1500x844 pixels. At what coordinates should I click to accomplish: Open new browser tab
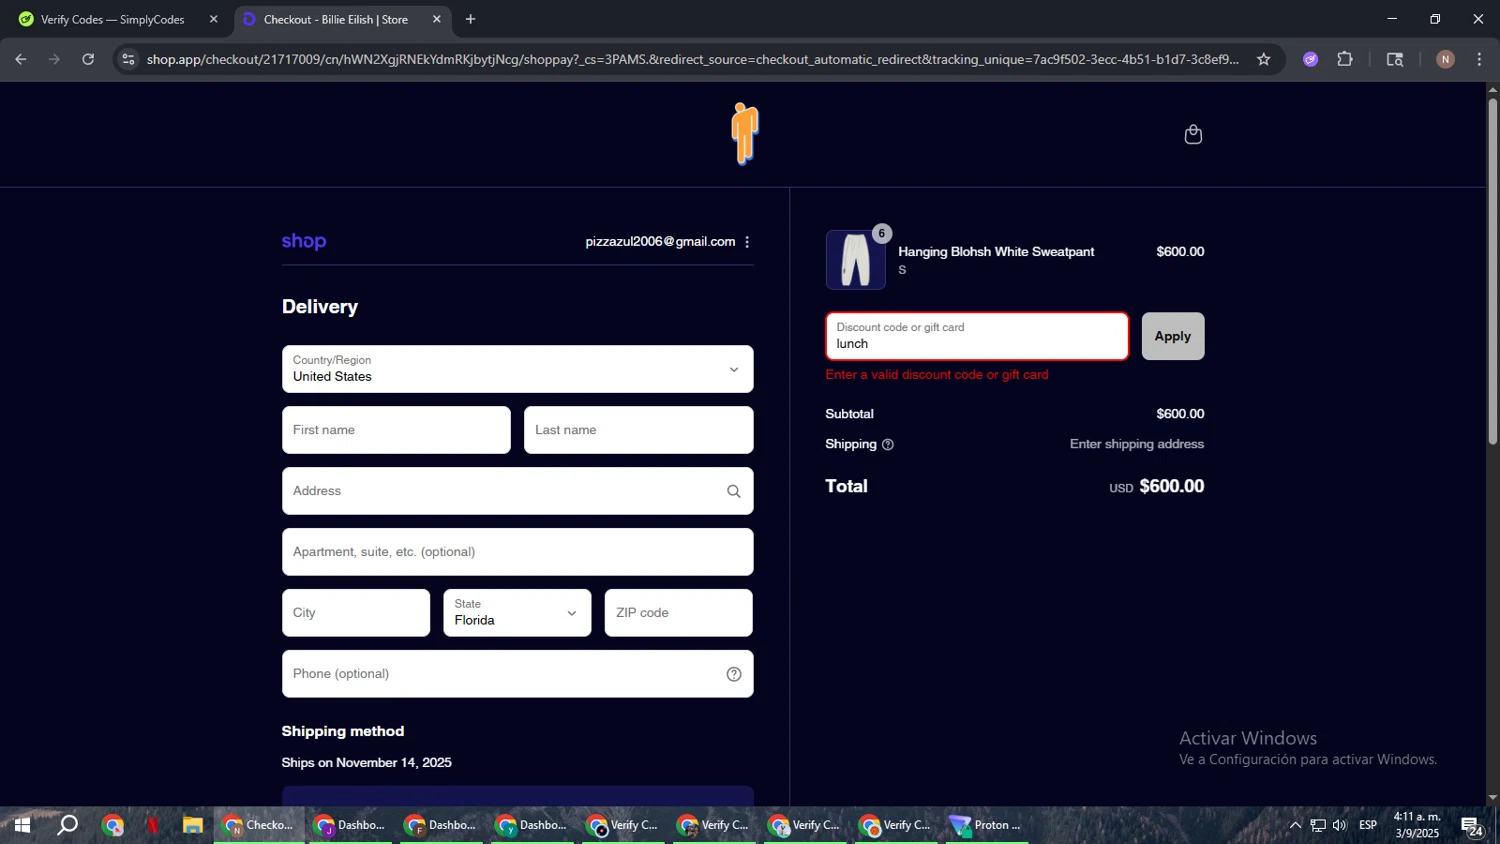(x=471, y=19)
